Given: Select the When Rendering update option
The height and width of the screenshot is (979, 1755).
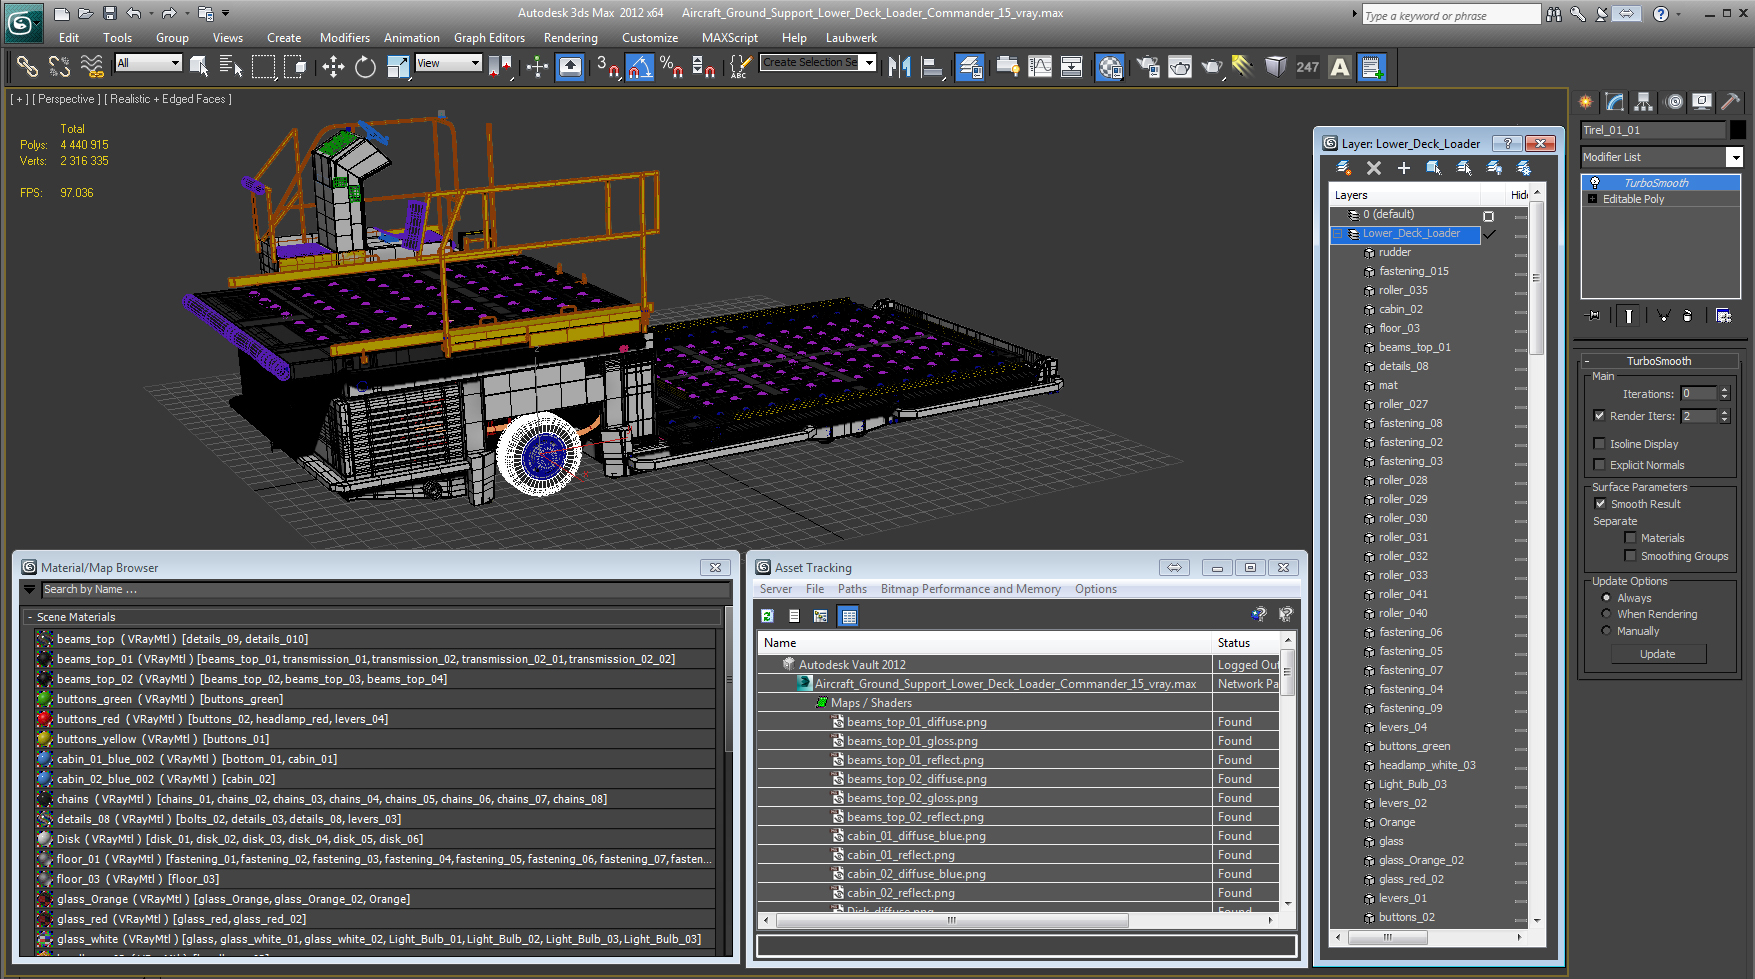Looking at the screenshot, I should [x=1606, y=614].
